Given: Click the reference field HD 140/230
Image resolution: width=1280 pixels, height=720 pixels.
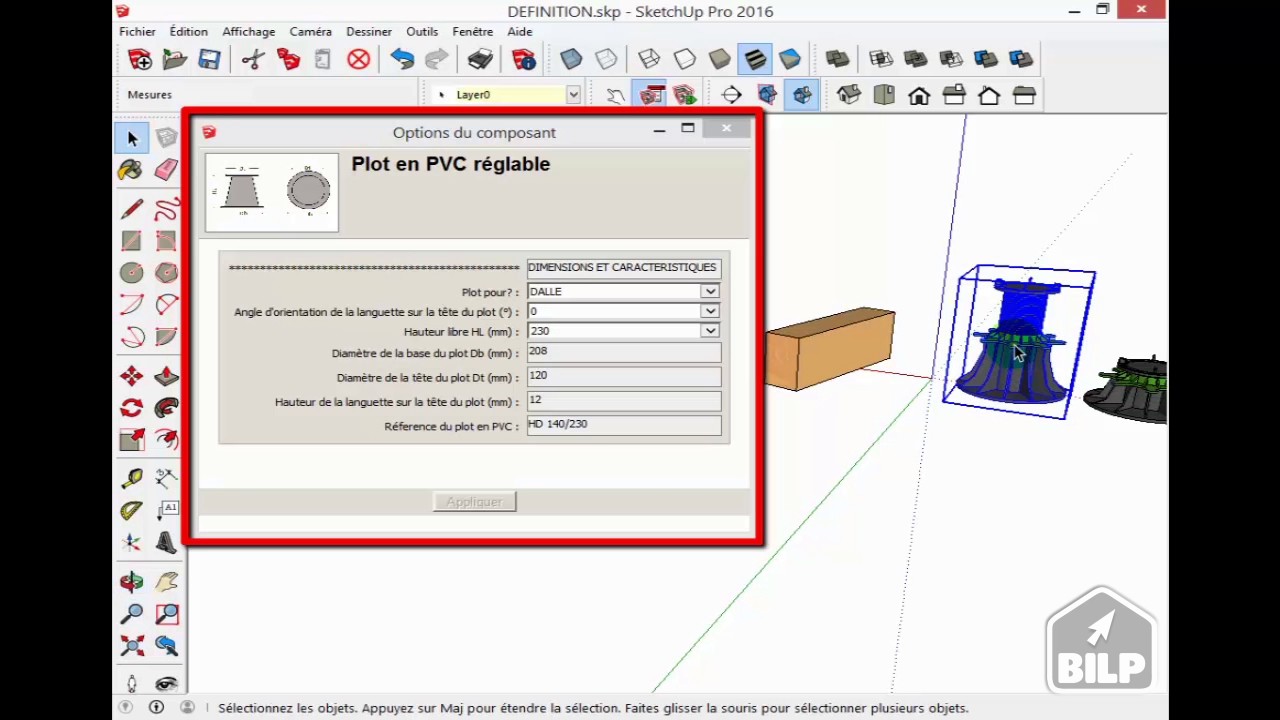Looking at the screenshot, I should (x=624, y=424).
